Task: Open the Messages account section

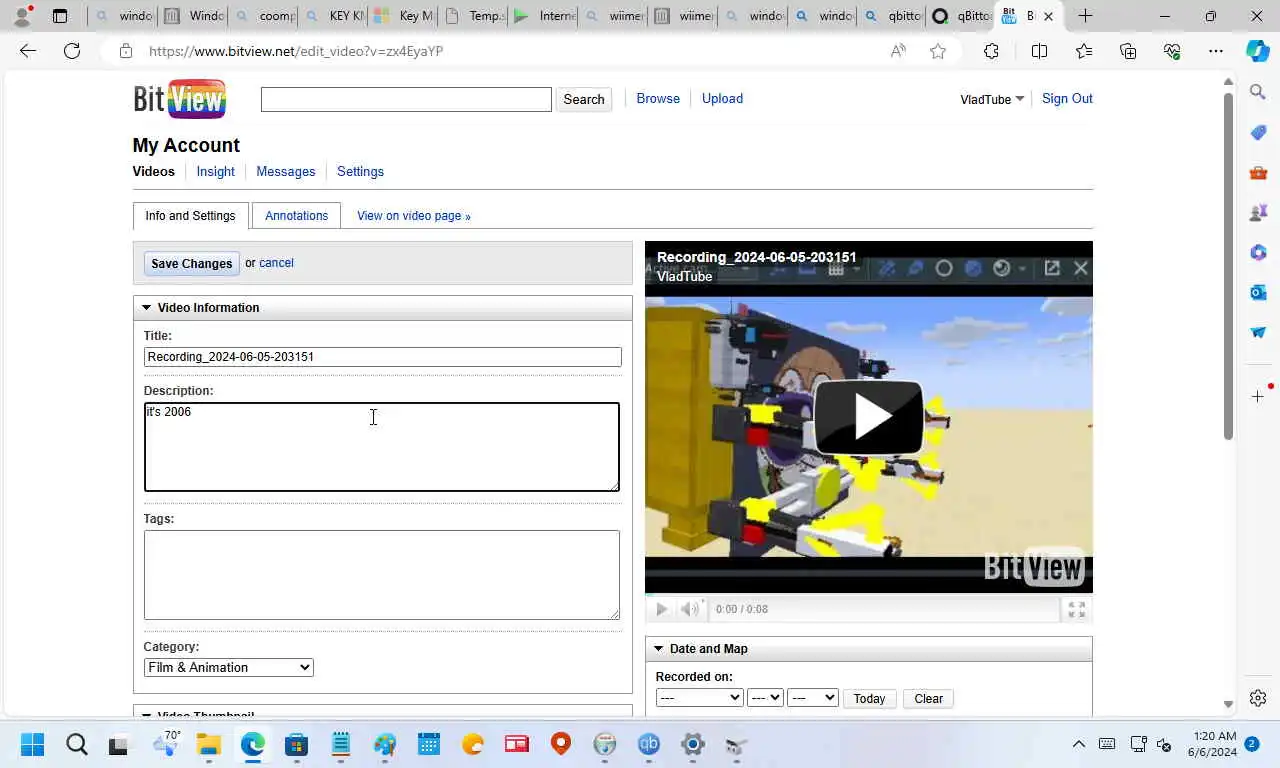Action: coord(285,171)
